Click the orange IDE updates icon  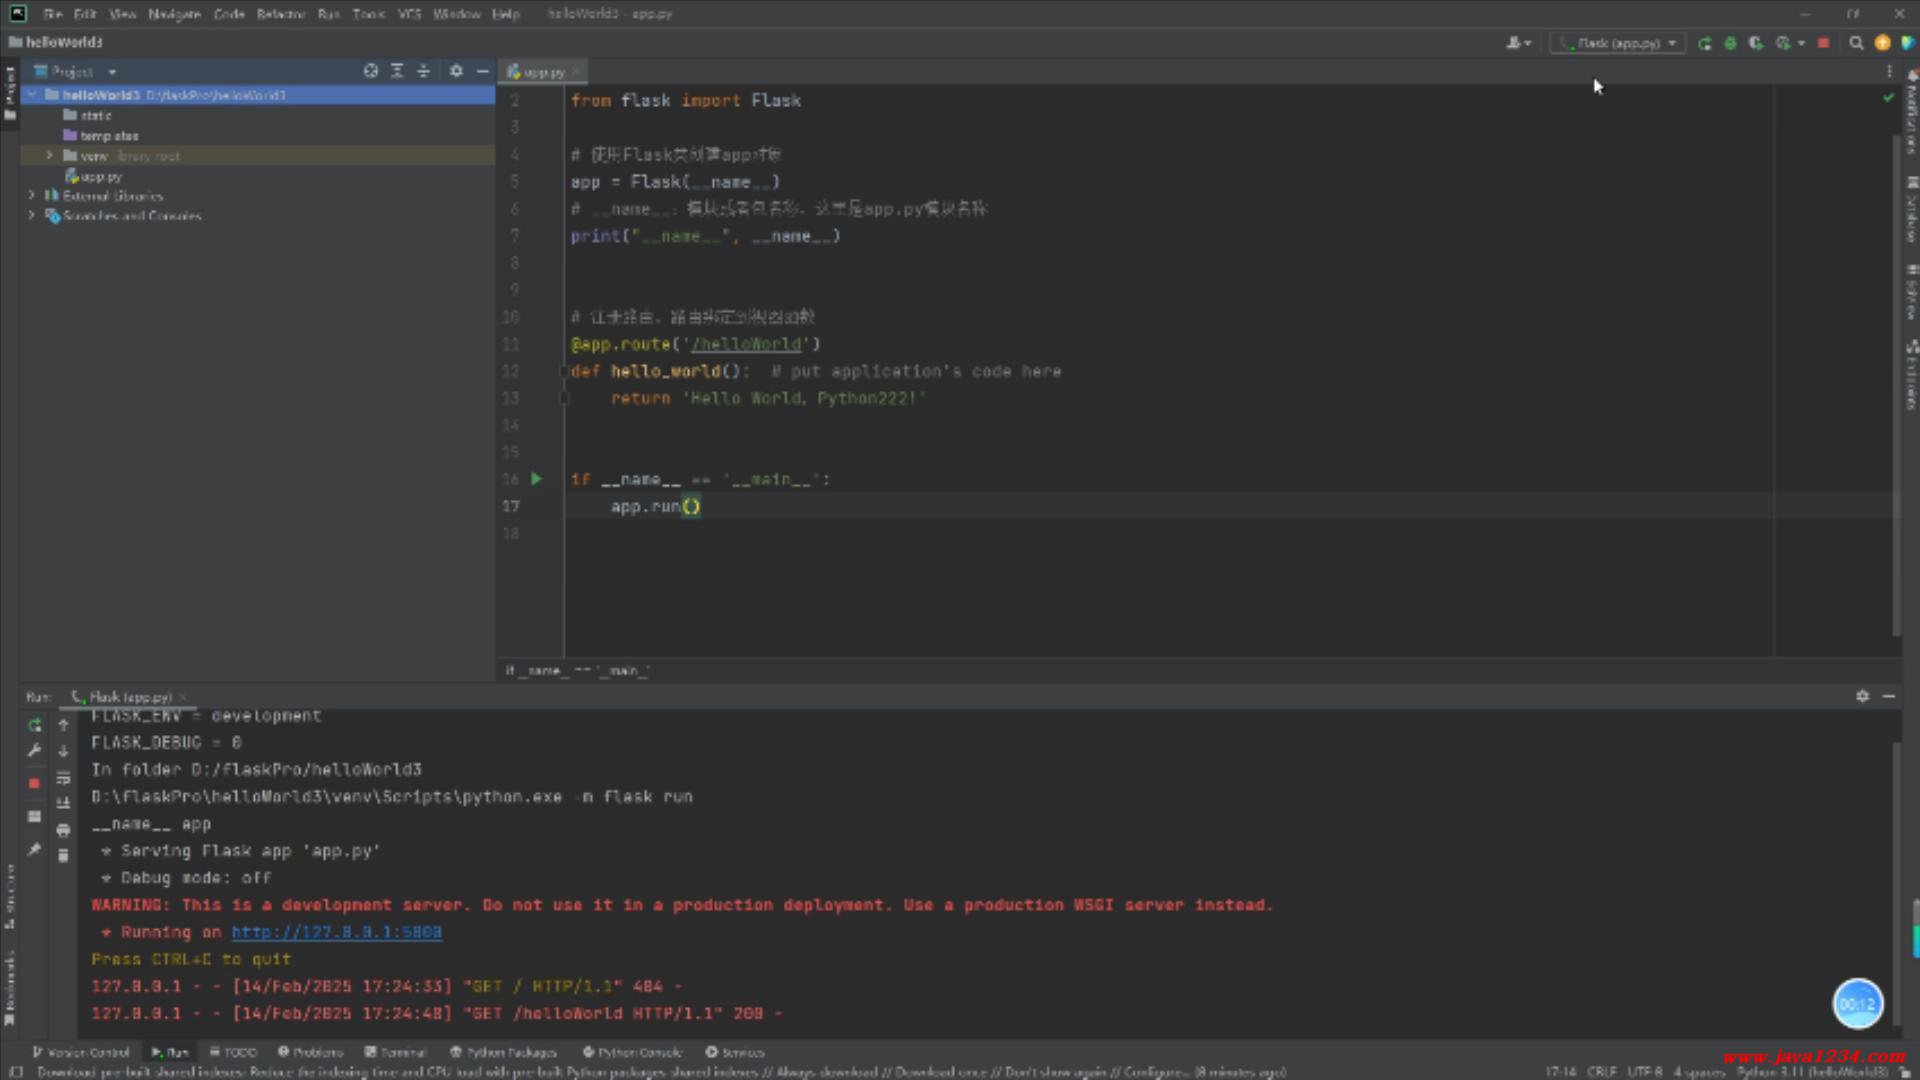pos(1882,43)
